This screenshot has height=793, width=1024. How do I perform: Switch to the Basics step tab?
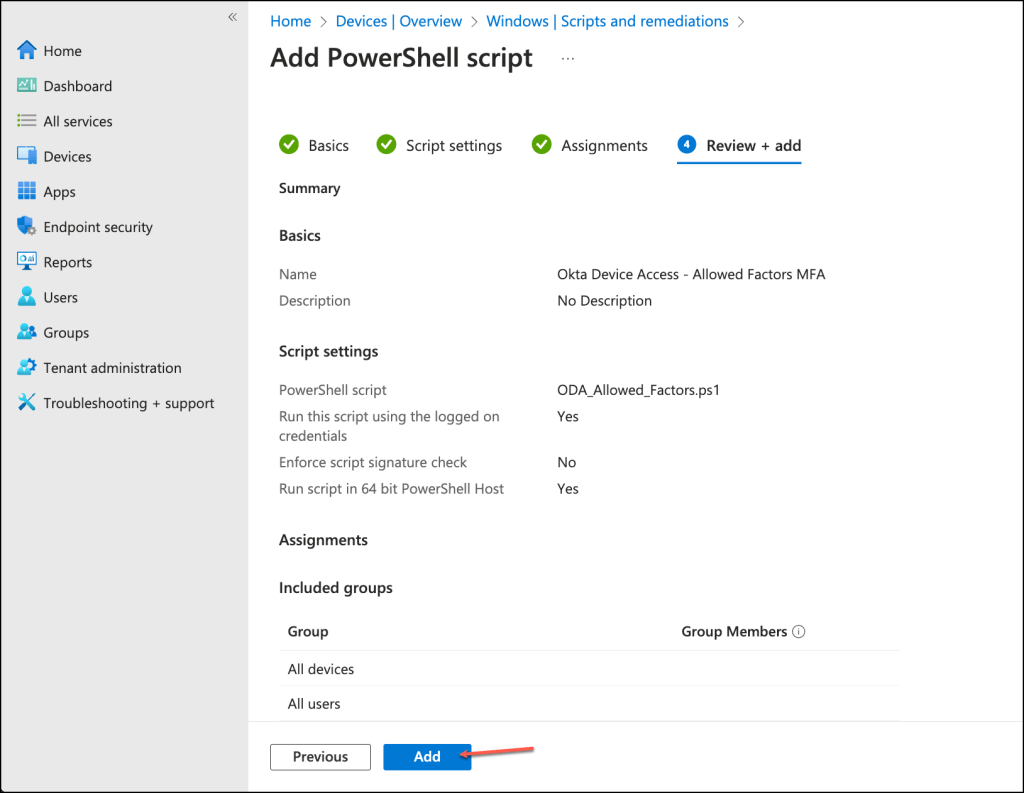[314, 146]
